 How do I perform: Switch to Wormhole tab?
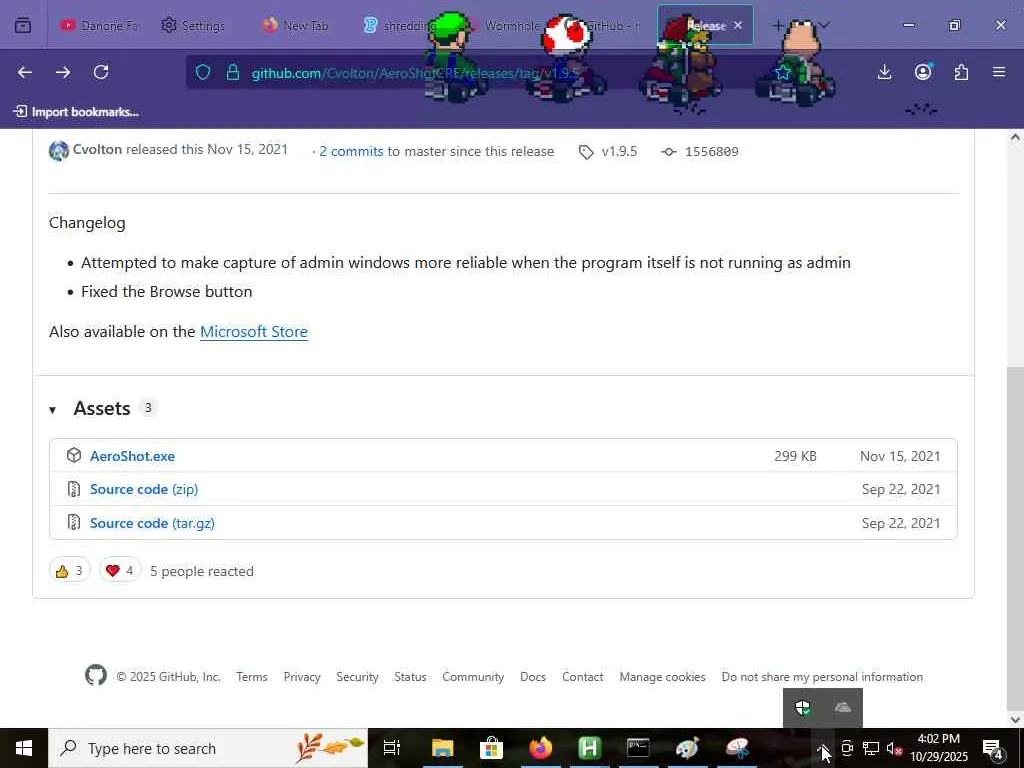point(503,25)
